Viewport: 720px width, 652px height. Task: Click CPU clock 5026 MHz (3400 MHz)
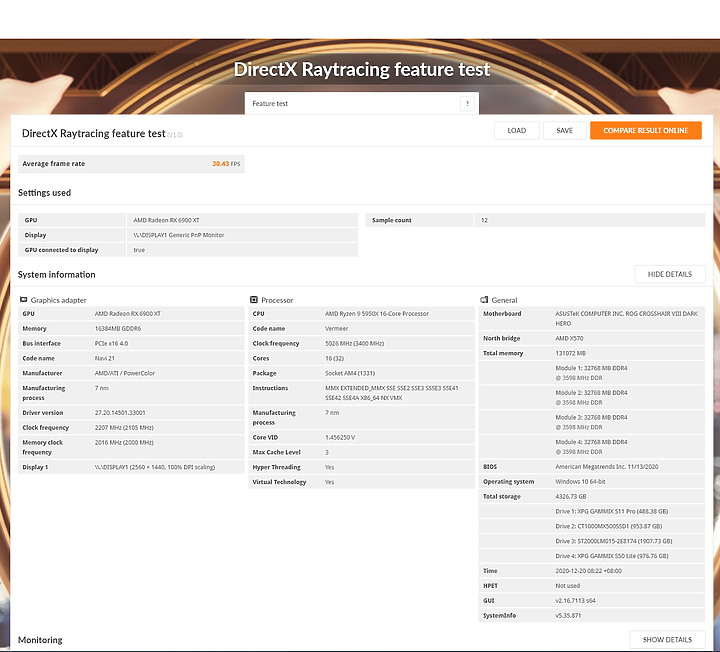pos(354,343)
